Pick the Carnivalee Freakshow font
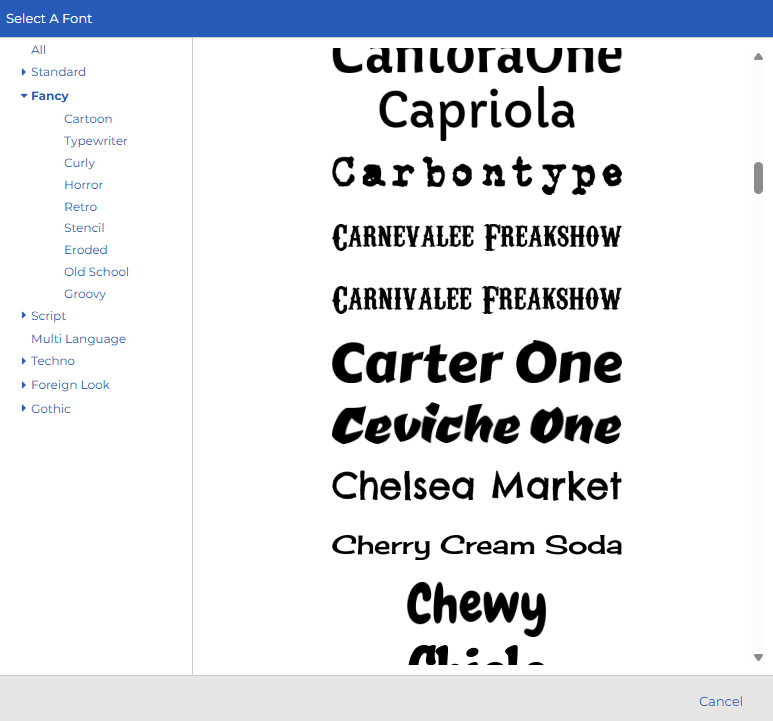The image size is (773, 721). [x=476, y=299]
